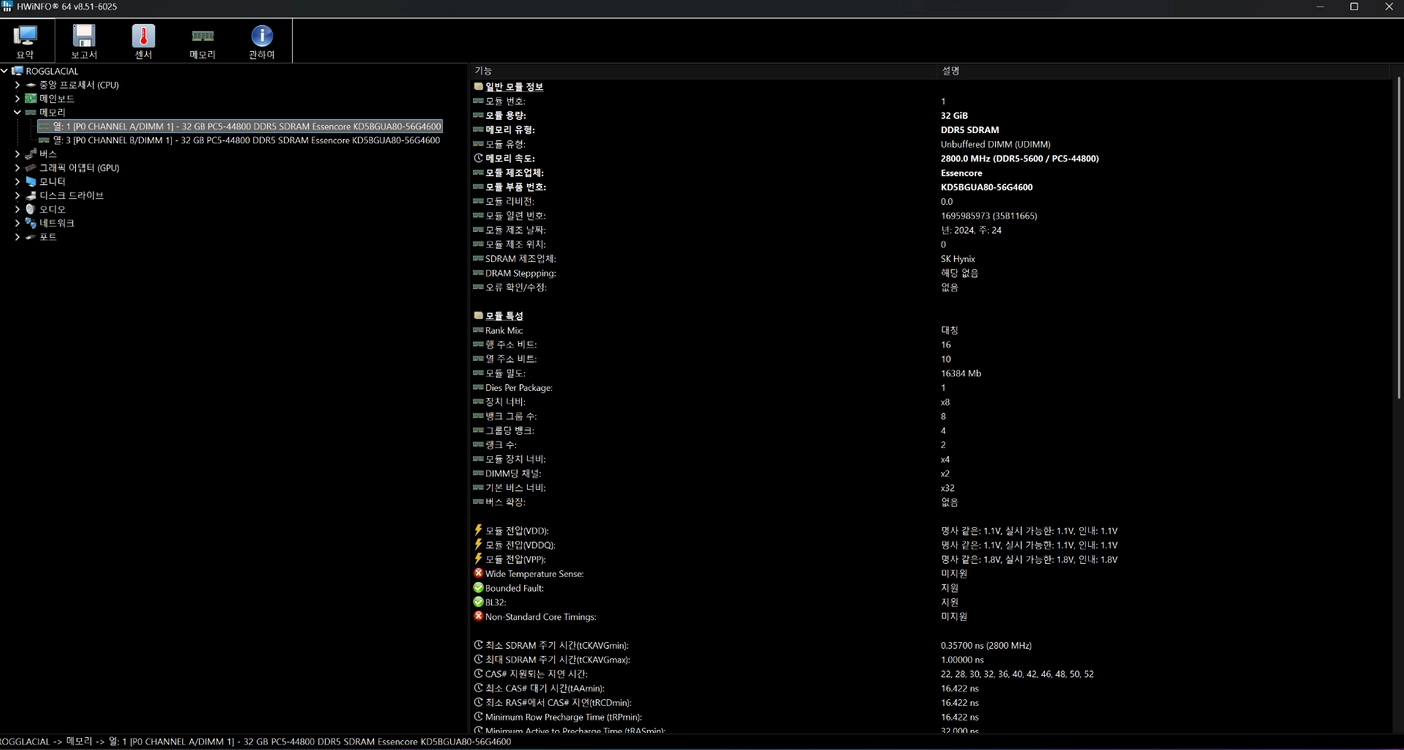Select the 모니터 tree node
This screenshot has height=750, width=1404.
click(x=52, y=182)
